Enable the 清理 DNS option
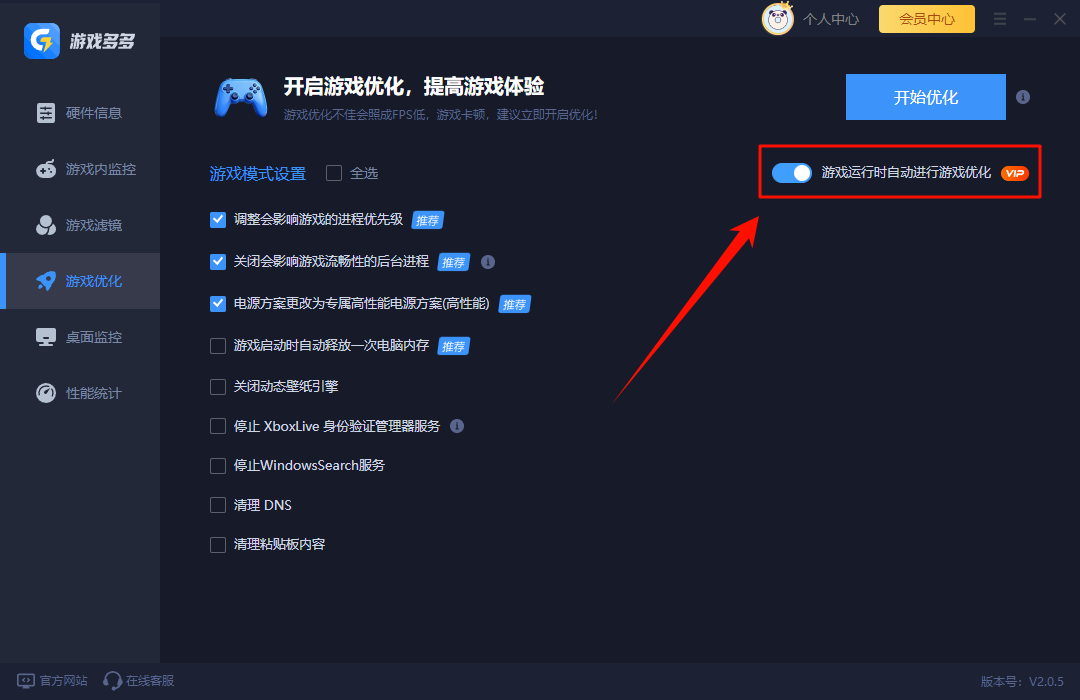The height and width of the screenshot is (700, 1080). [x=218, y=505]
